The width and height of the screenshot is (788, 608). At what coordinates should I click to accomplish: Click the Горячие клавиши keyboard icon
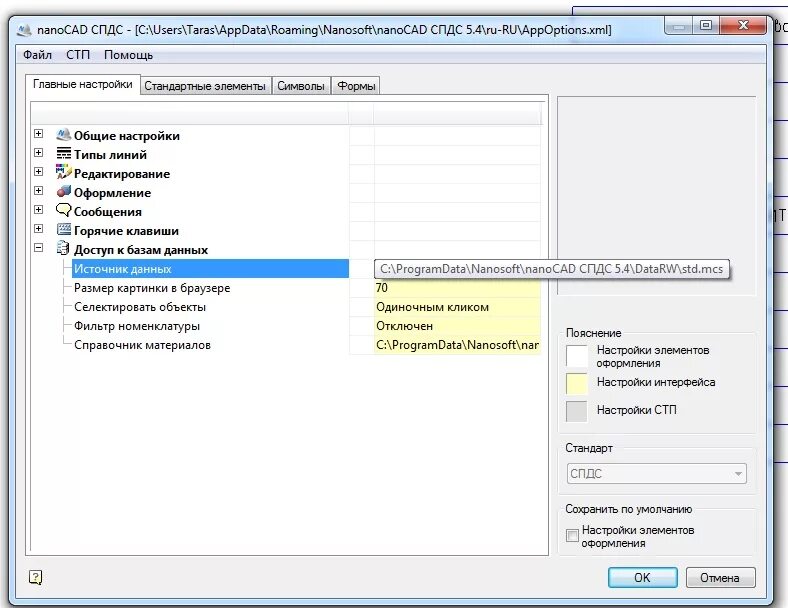click(63, 230)
